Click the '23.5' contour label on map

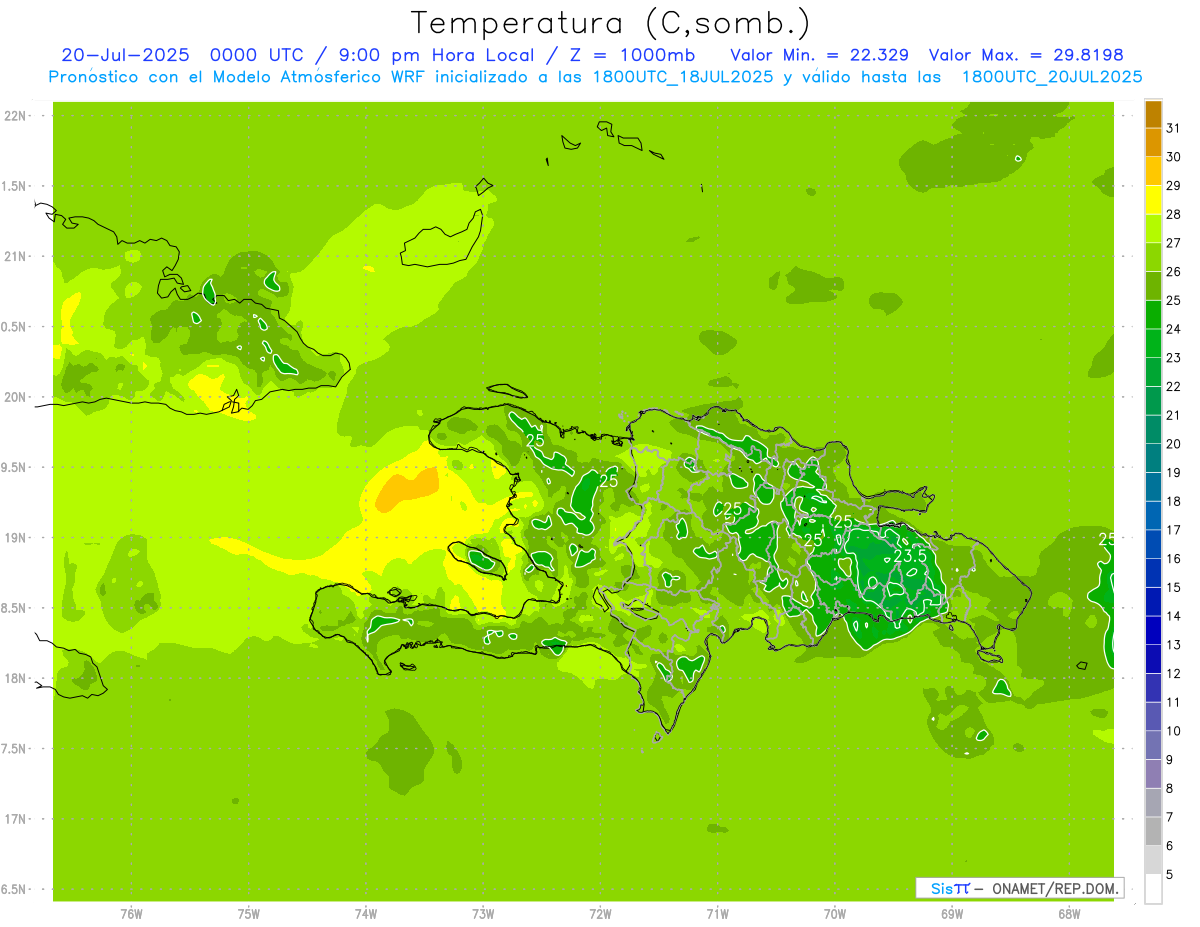[910, 556]
